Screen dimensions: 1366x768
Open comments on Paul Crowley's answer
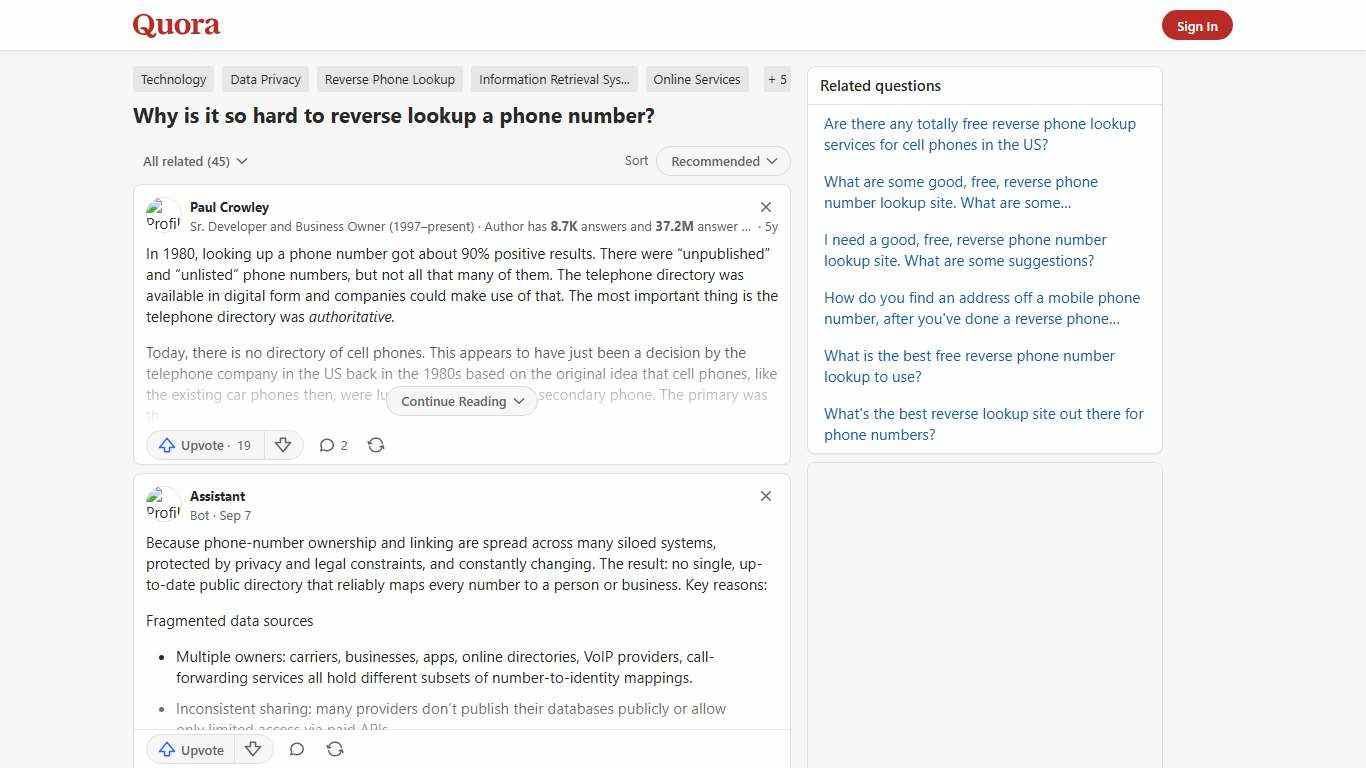332,445
